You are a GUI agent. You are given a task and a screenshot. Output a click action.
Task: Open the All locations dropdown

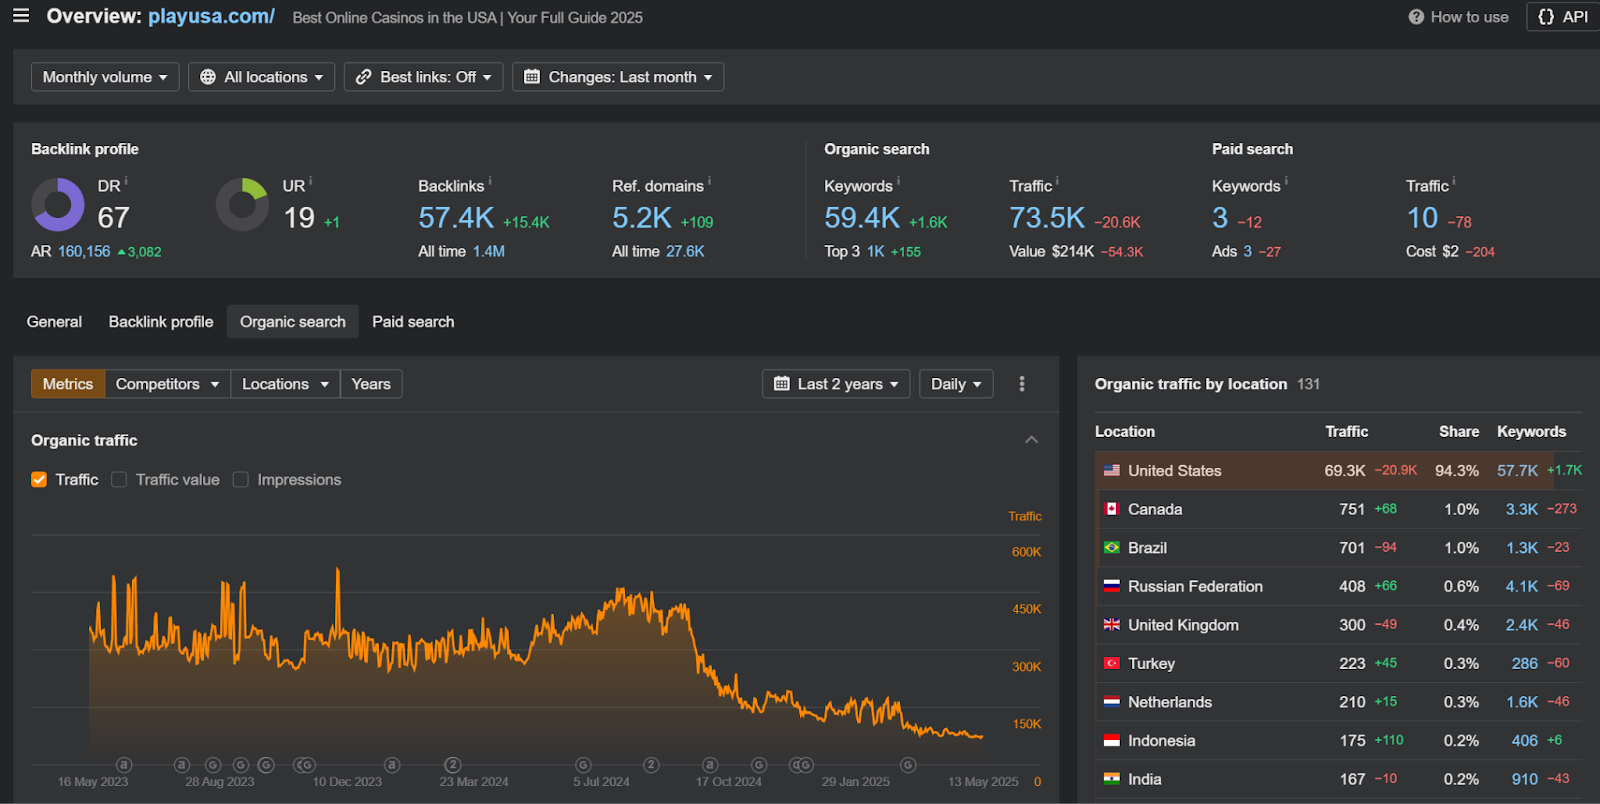(x=261, y=77)
